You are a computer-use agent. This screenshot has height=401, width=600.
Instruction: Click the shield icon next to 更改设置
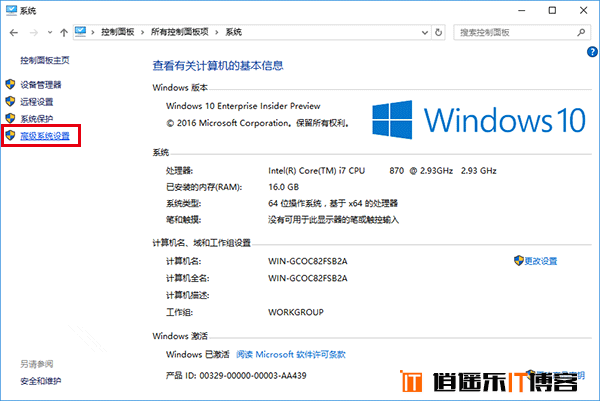coord(518,261)
